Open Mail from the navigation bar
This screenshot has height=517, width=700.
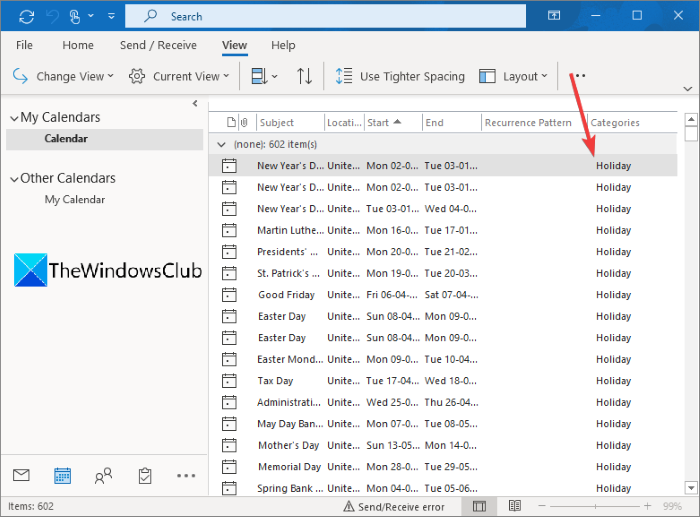21,476
